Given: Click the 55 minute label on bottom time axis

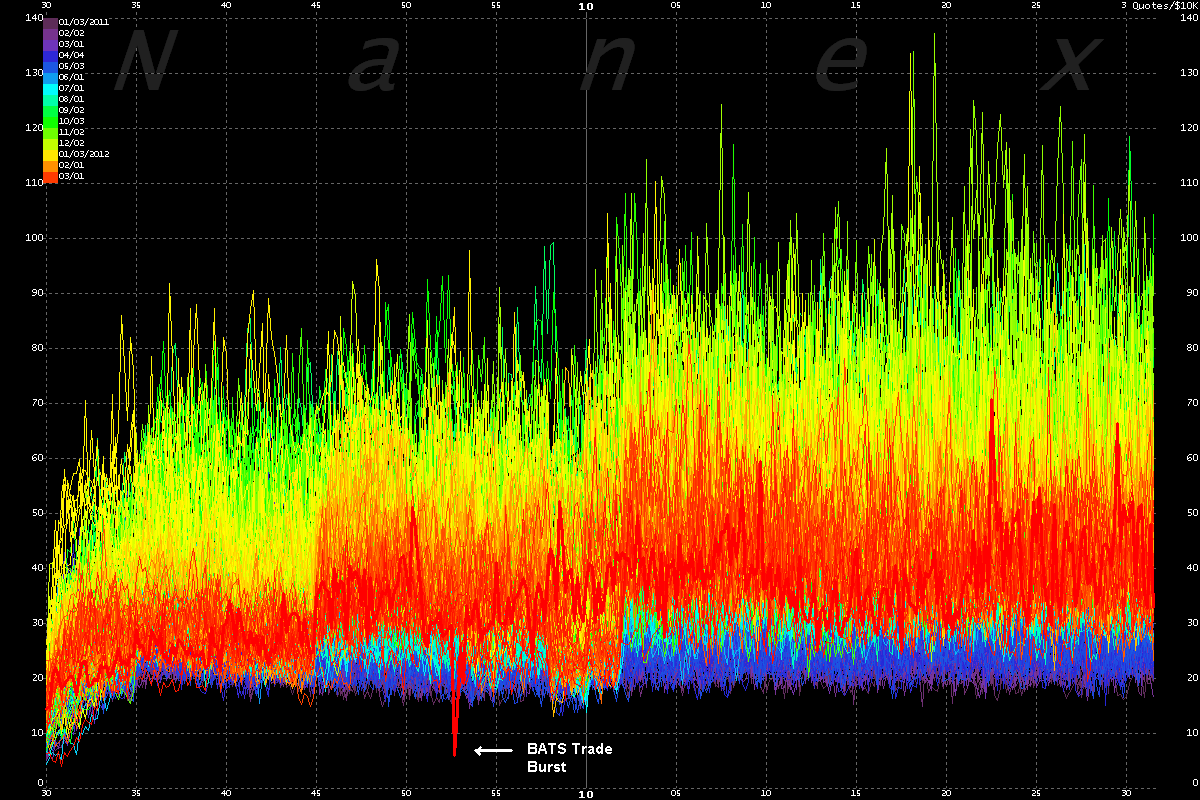Looking at the screenshot, I should [x=496, y=793].
